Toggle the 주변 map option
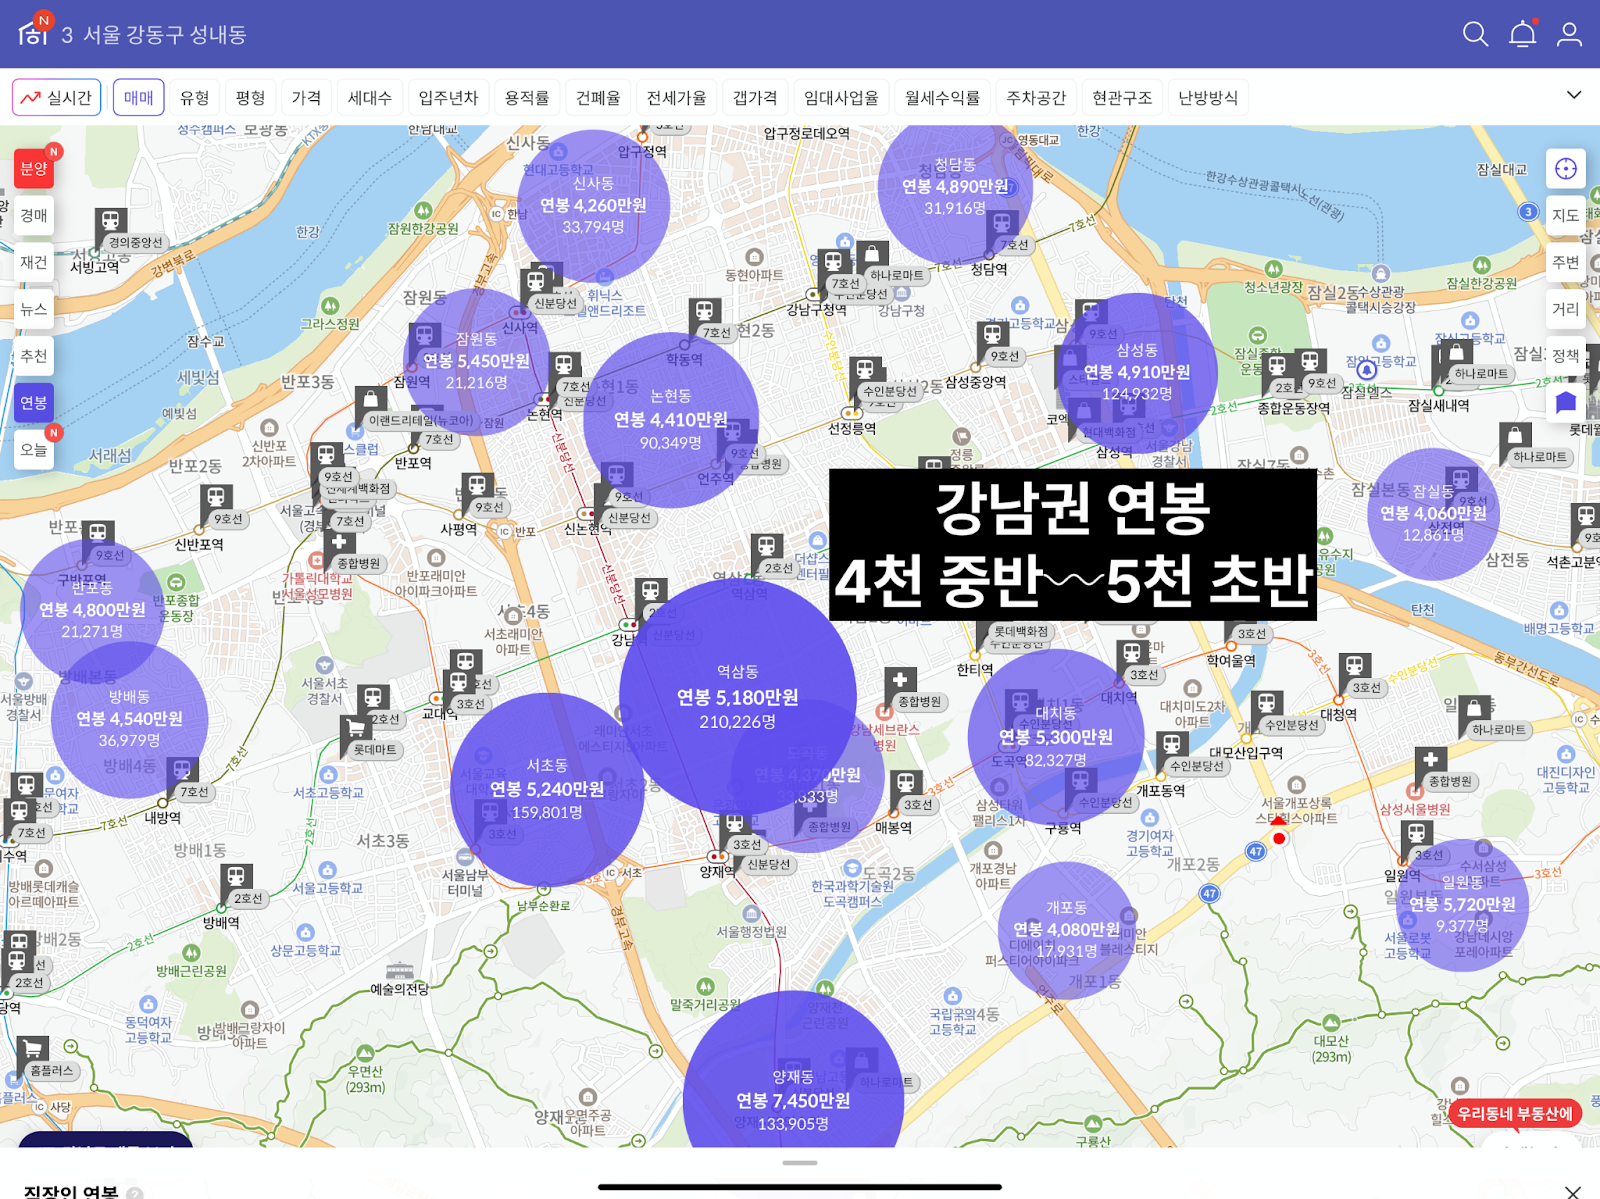Screen dimensions: 1600x1199 1566,262
